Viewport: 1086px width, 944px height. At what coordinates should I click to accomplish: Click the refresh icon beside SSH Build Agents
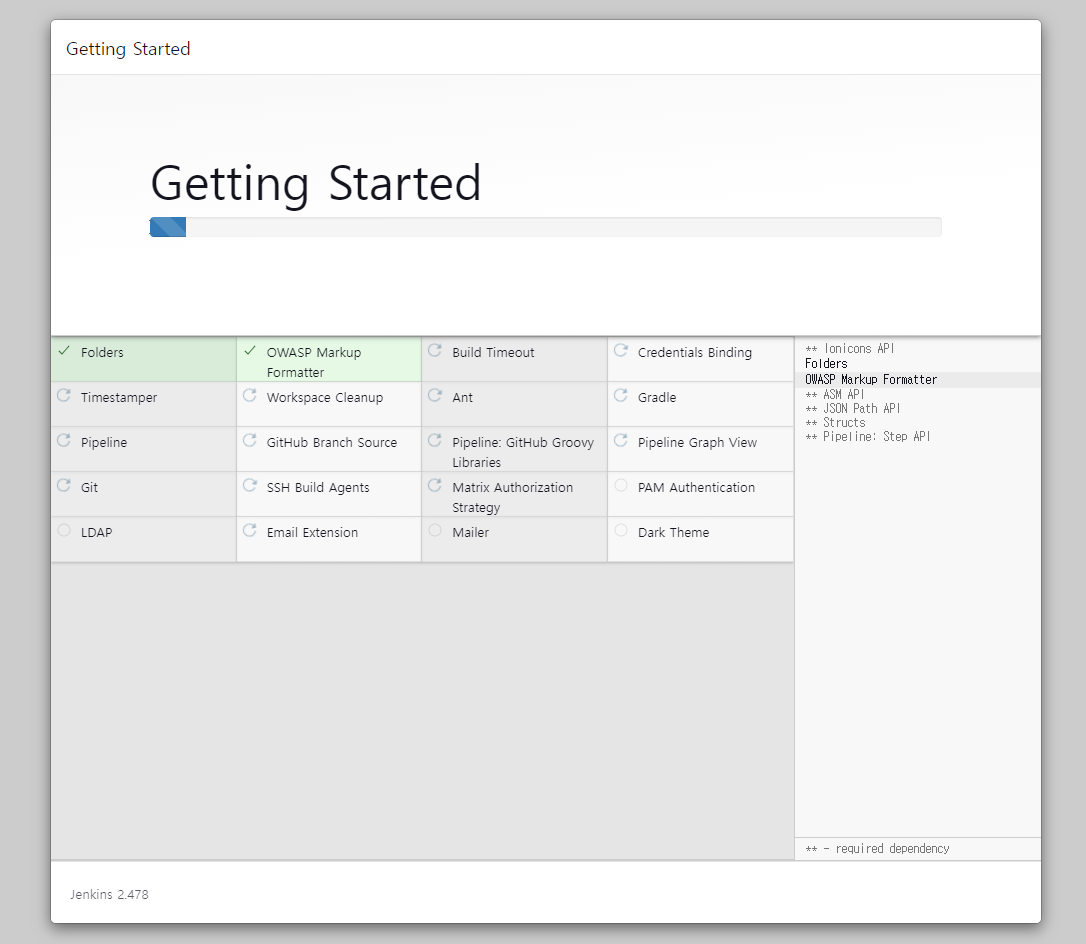point(250,486)
